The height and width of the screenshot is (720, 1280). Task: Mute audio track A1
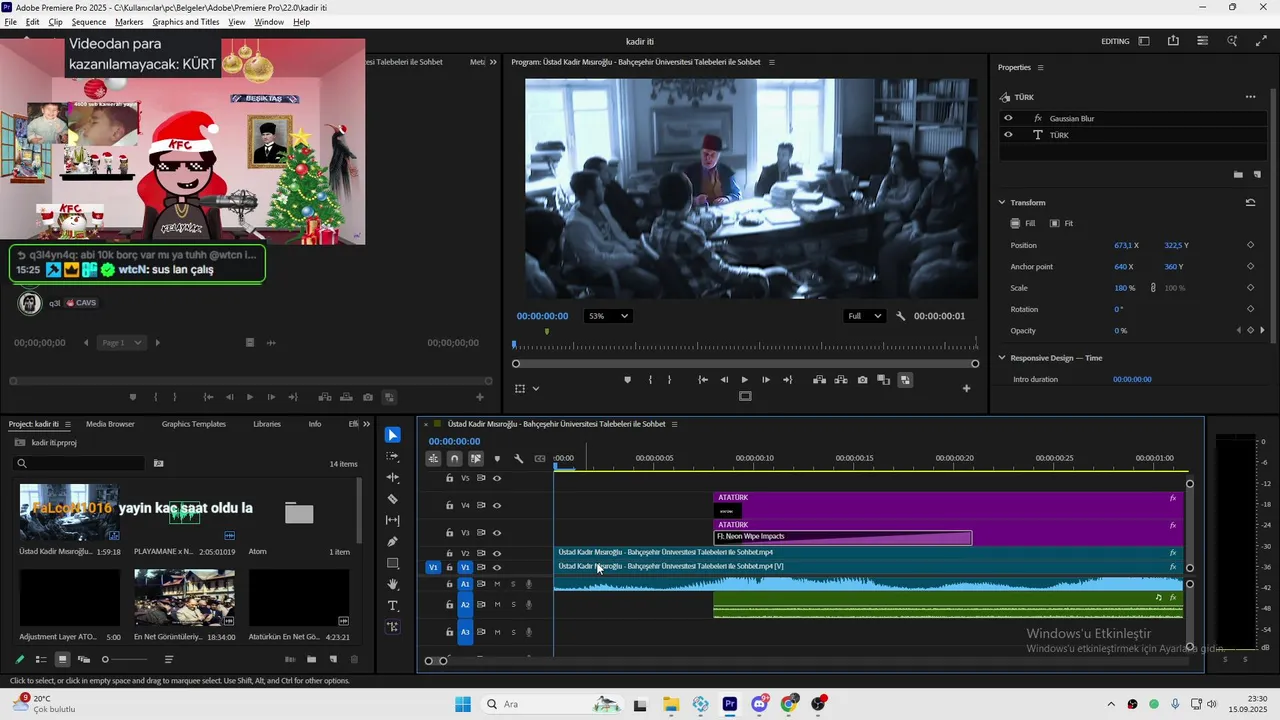click(x=497, y=584)
